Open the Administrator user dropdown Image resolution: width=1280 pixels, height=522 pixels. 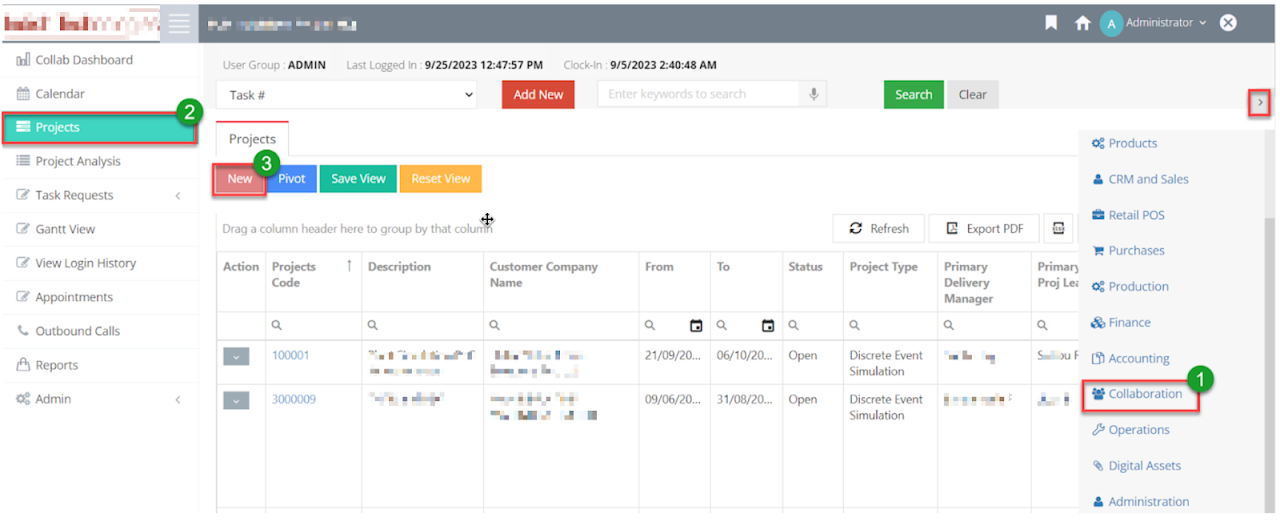(1153, 23)
